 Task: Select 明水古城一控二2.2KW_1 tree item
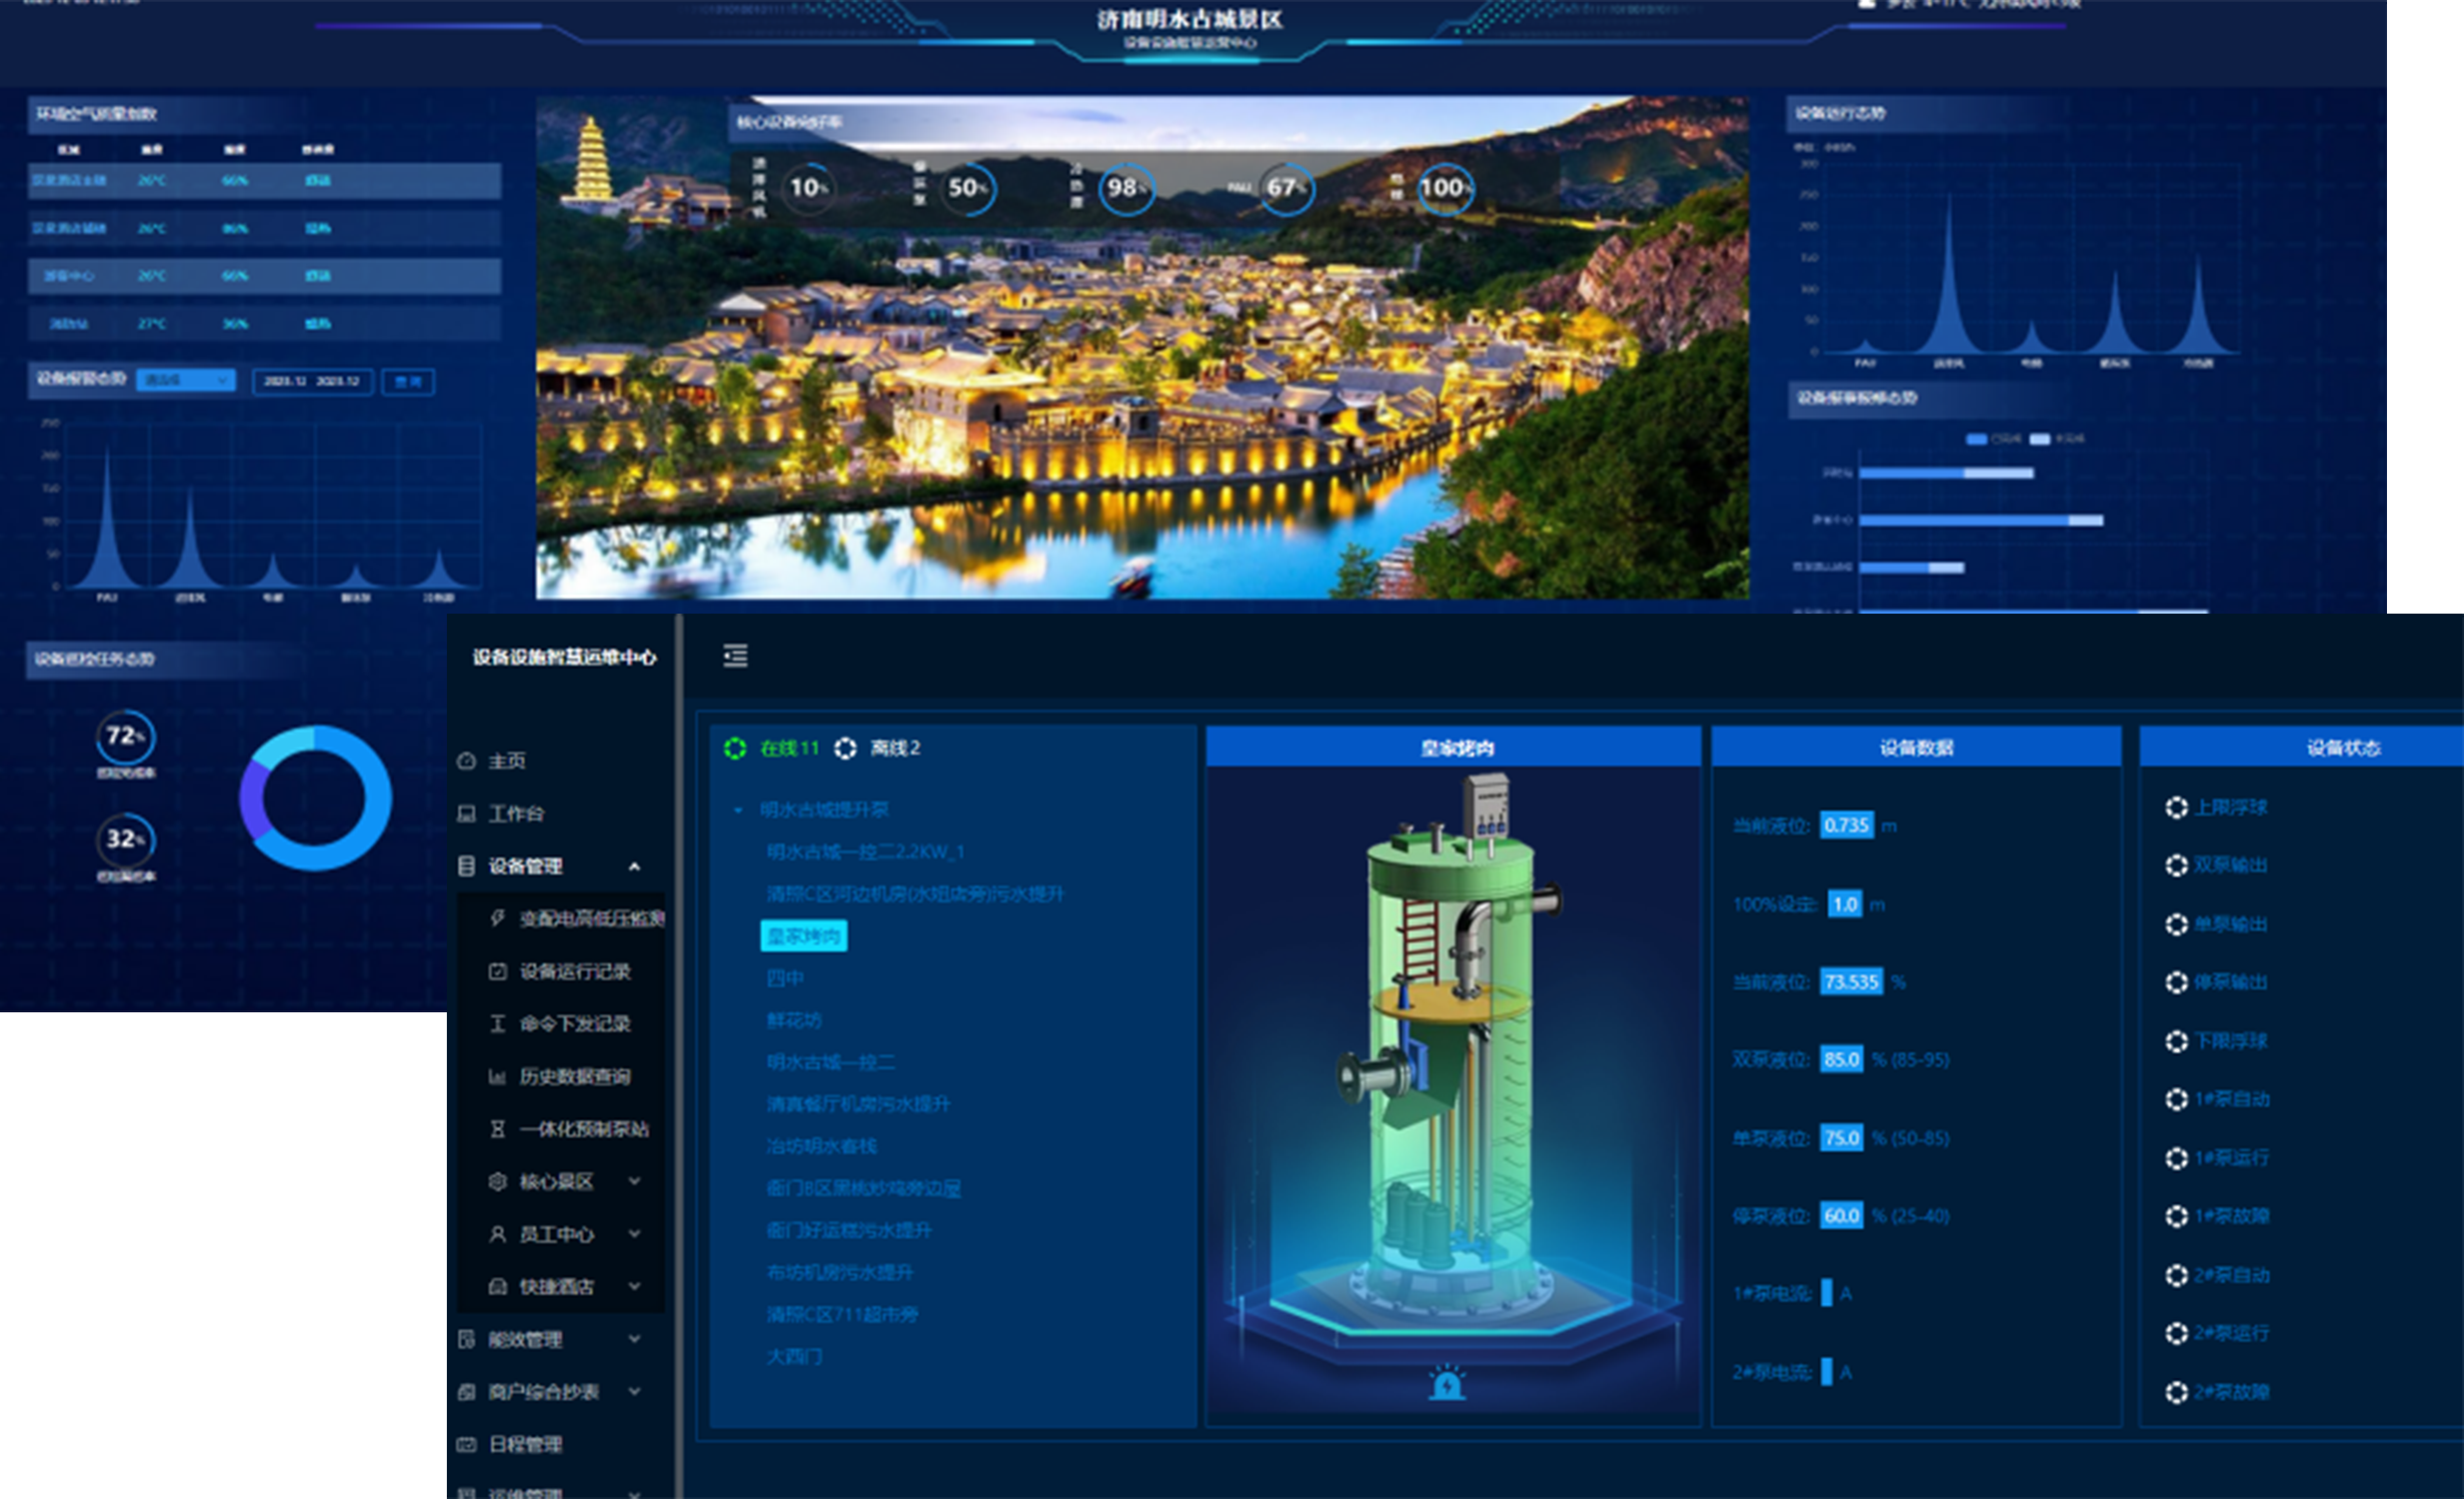(x=865, y=852)
